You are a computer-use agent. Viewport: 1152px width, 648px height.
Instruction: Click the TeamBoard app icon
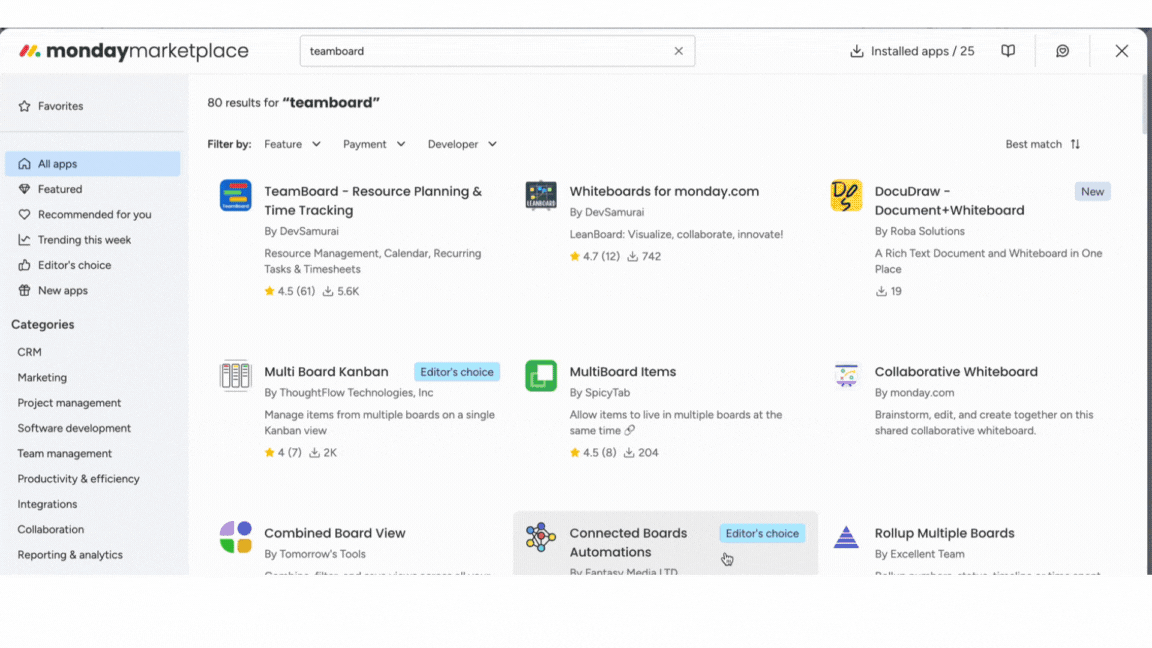point(236,195)
